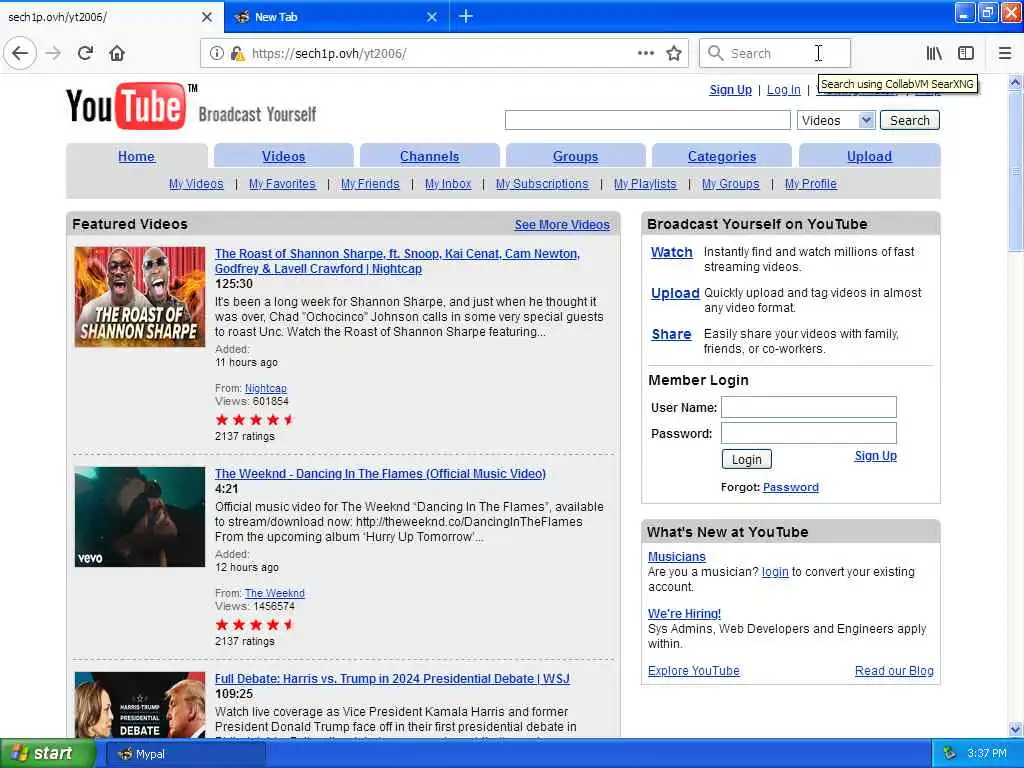Focus the YouTube search text field

[x=647, y=120]
